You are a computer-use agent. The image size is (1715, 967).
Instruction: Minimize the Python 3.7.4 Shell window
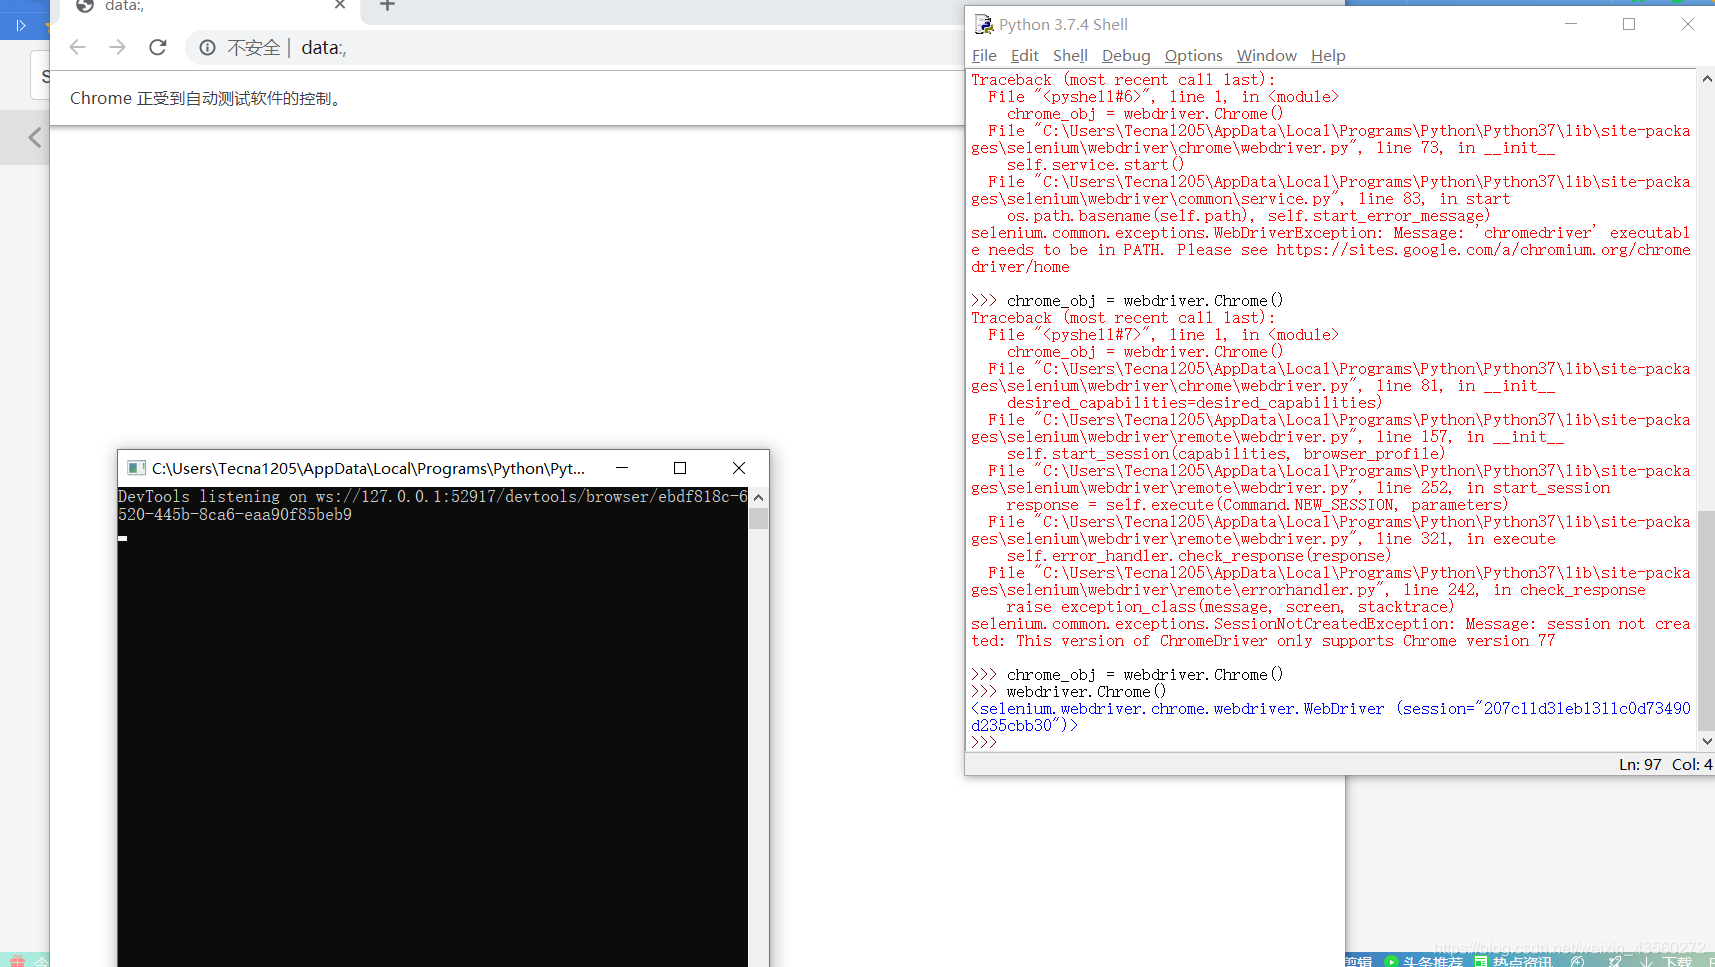tap(1571, 24)
